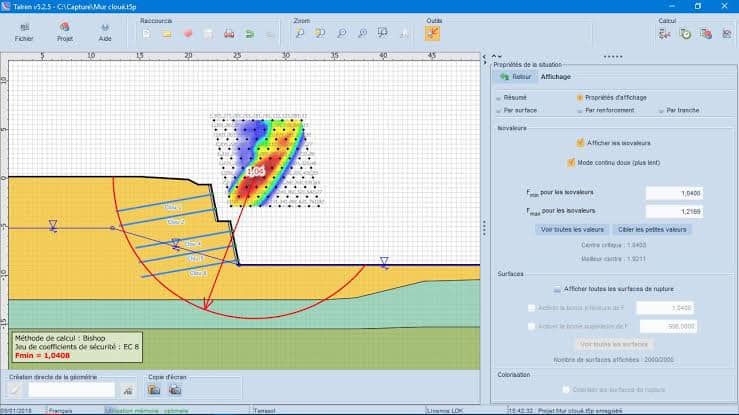Click the geometry creation text input
The width and height of the screenshot is (739, 415).
click(71, 390)
